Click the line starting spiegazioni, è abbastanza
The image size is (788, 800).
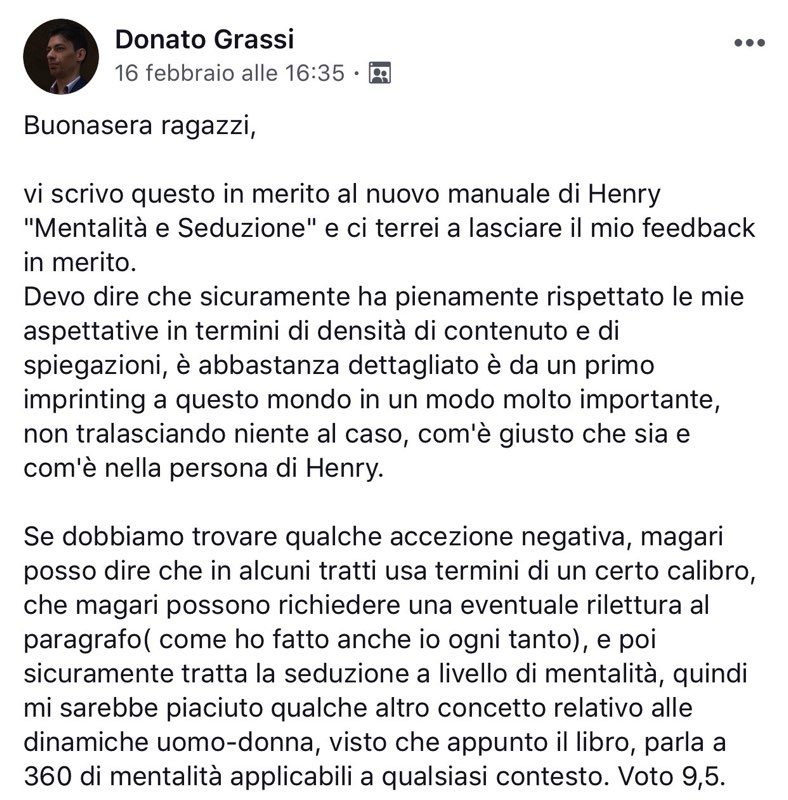[x=339, y=365]
